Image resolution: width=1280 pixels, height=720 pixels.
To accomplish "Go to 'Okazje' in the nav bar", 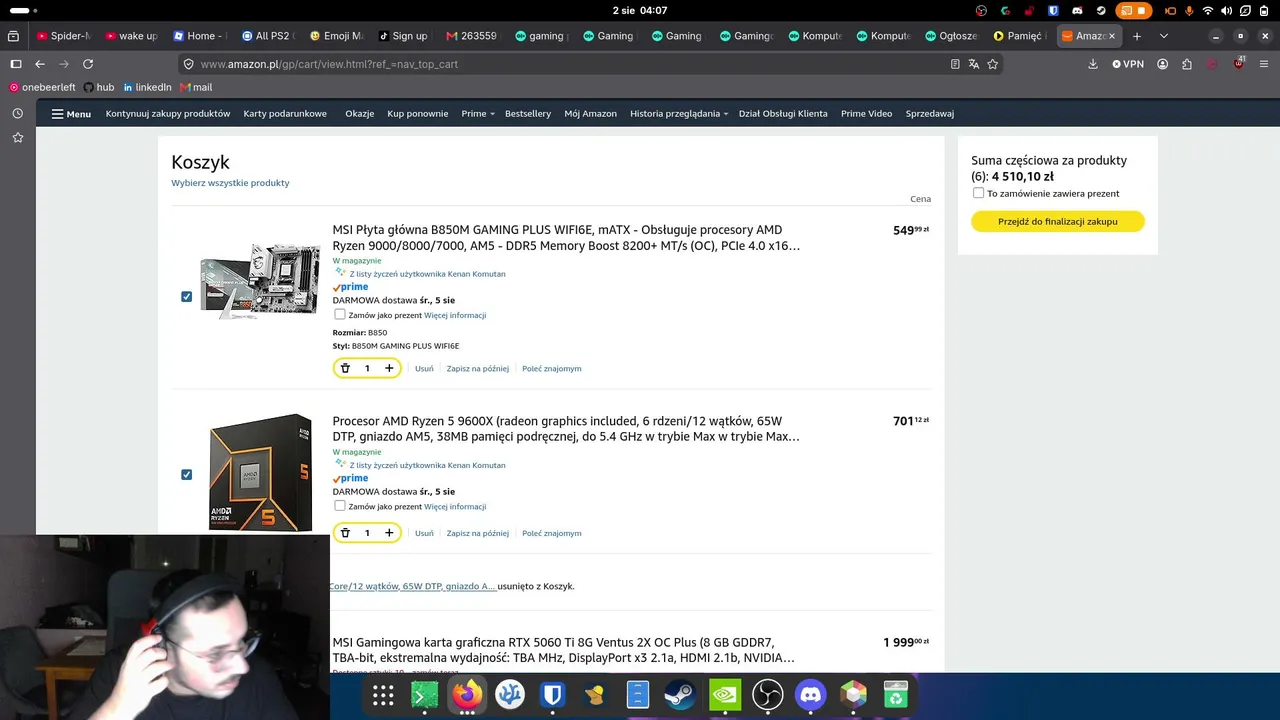I will tap(360, 114).
